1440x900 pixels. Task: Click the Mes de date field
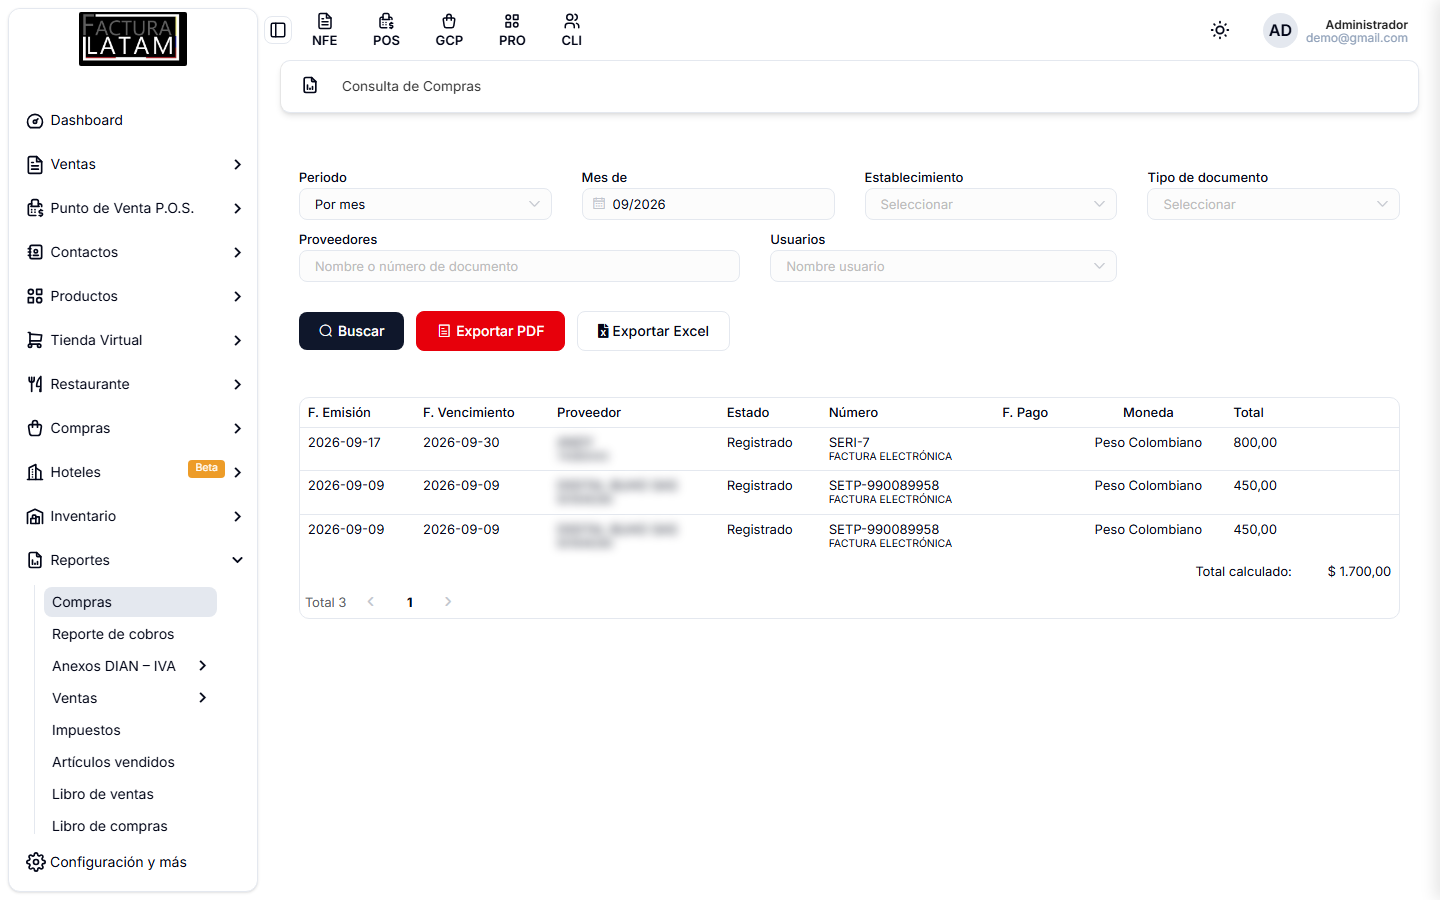click(708, 204)
